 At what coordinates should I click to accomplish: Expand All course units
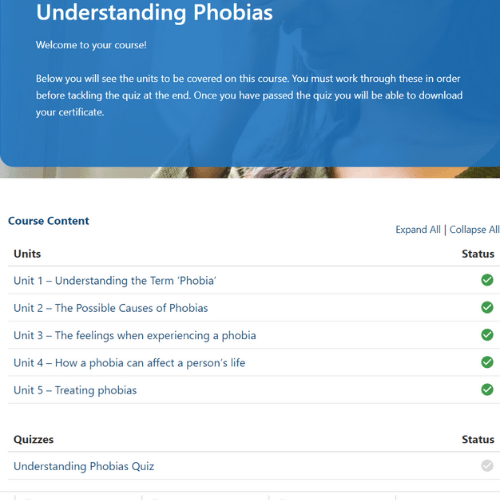point(418,230)
